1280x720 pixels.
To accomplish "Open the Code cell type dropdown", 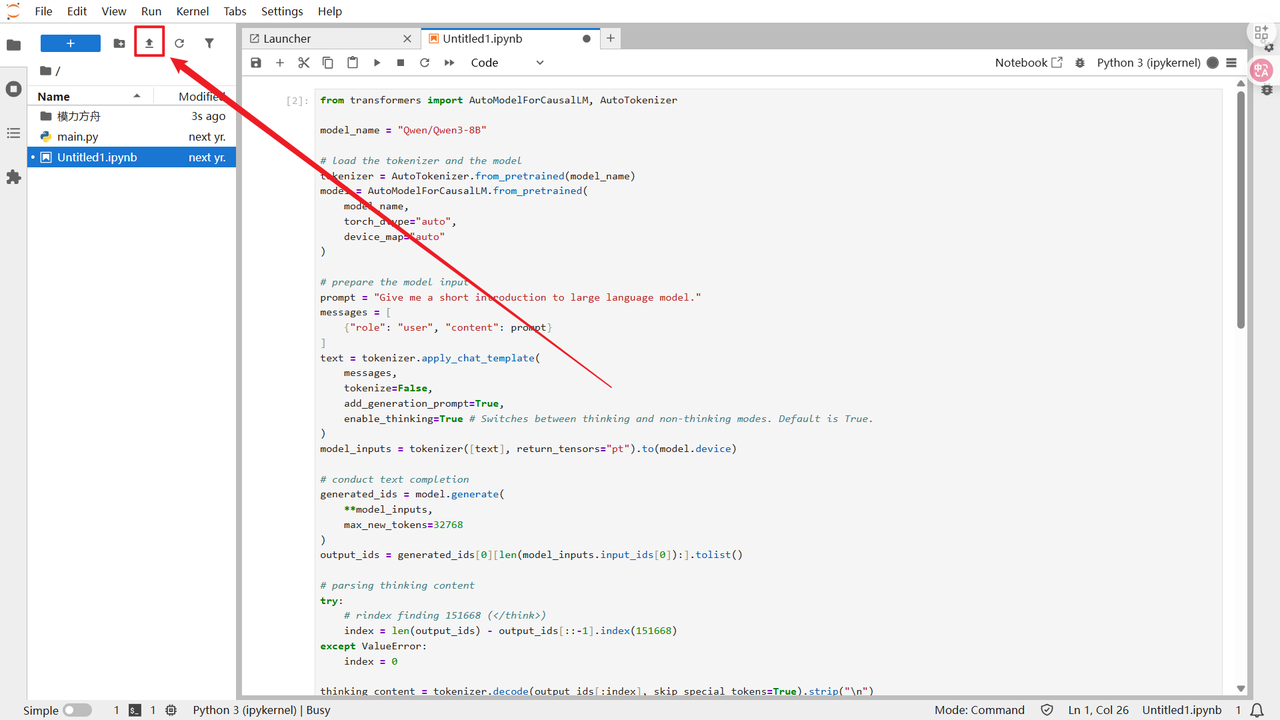I will 507,62.
